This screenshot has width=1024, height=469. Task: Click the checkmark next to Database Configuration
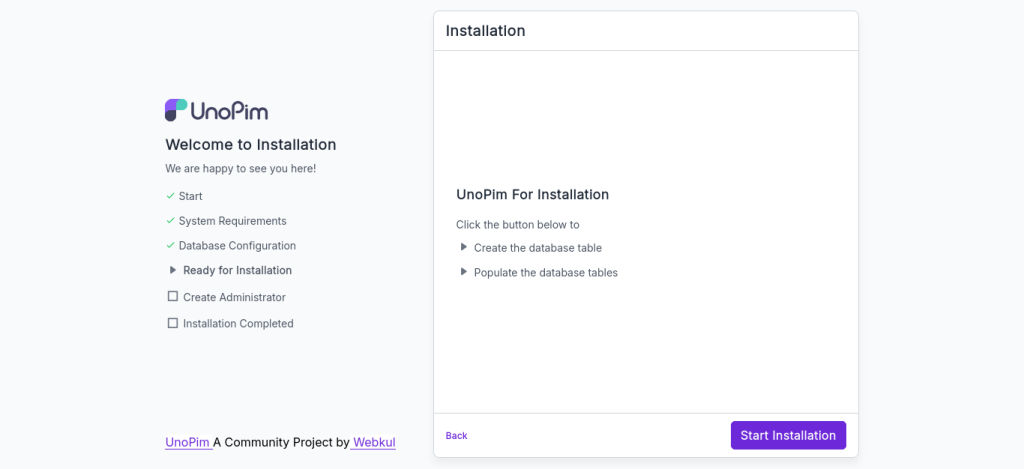coord(170,246)
